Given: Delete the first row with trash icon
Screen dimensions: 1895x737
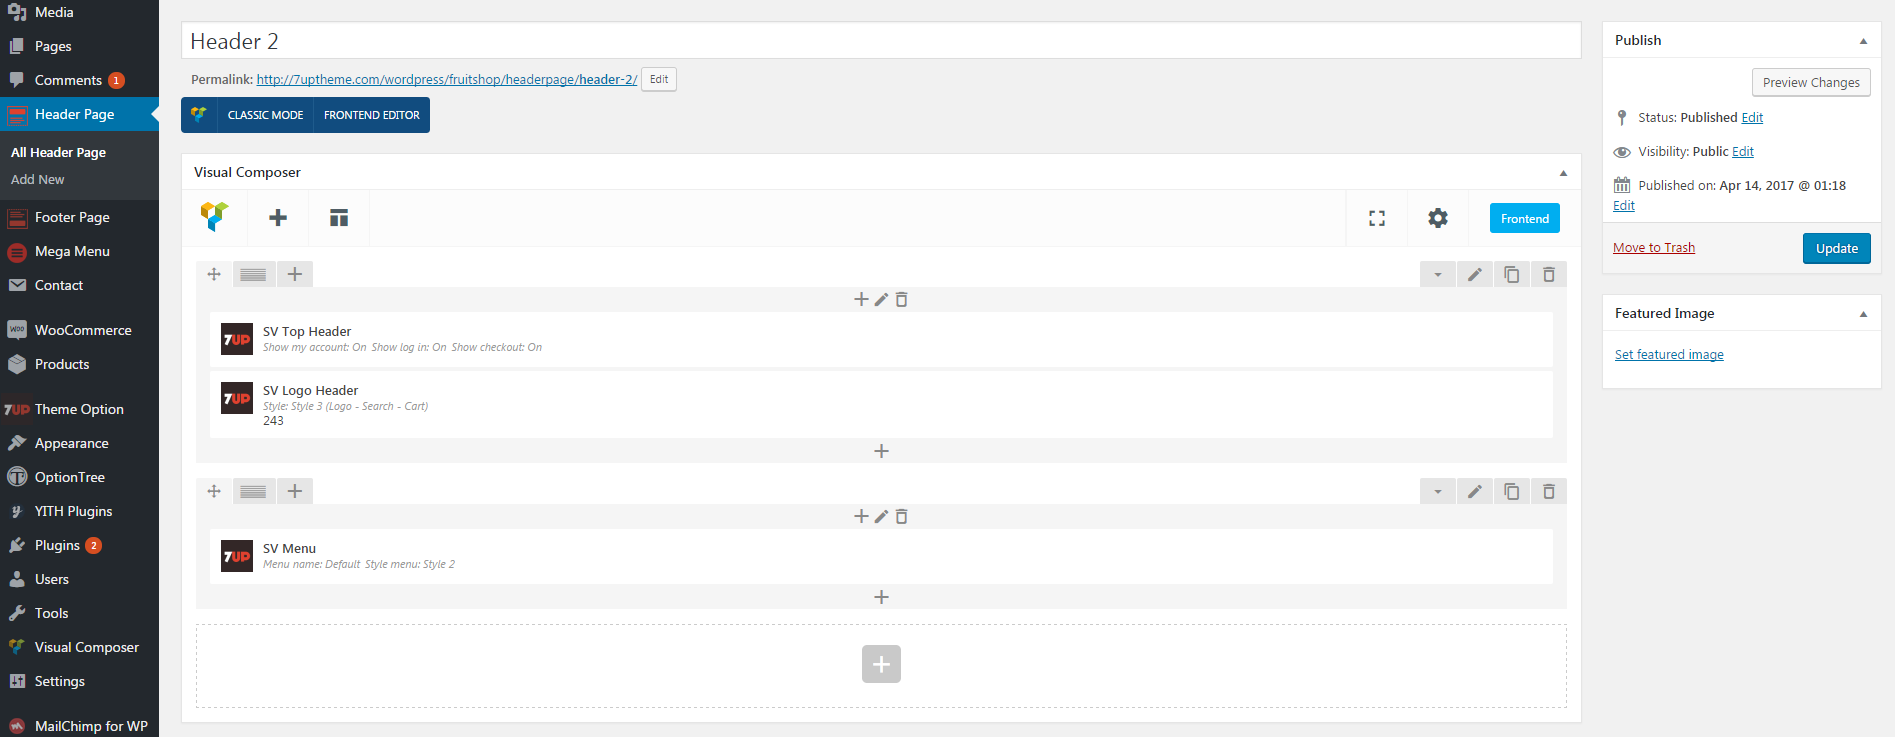Looking at the screenshot, I should pos(1549,274).
